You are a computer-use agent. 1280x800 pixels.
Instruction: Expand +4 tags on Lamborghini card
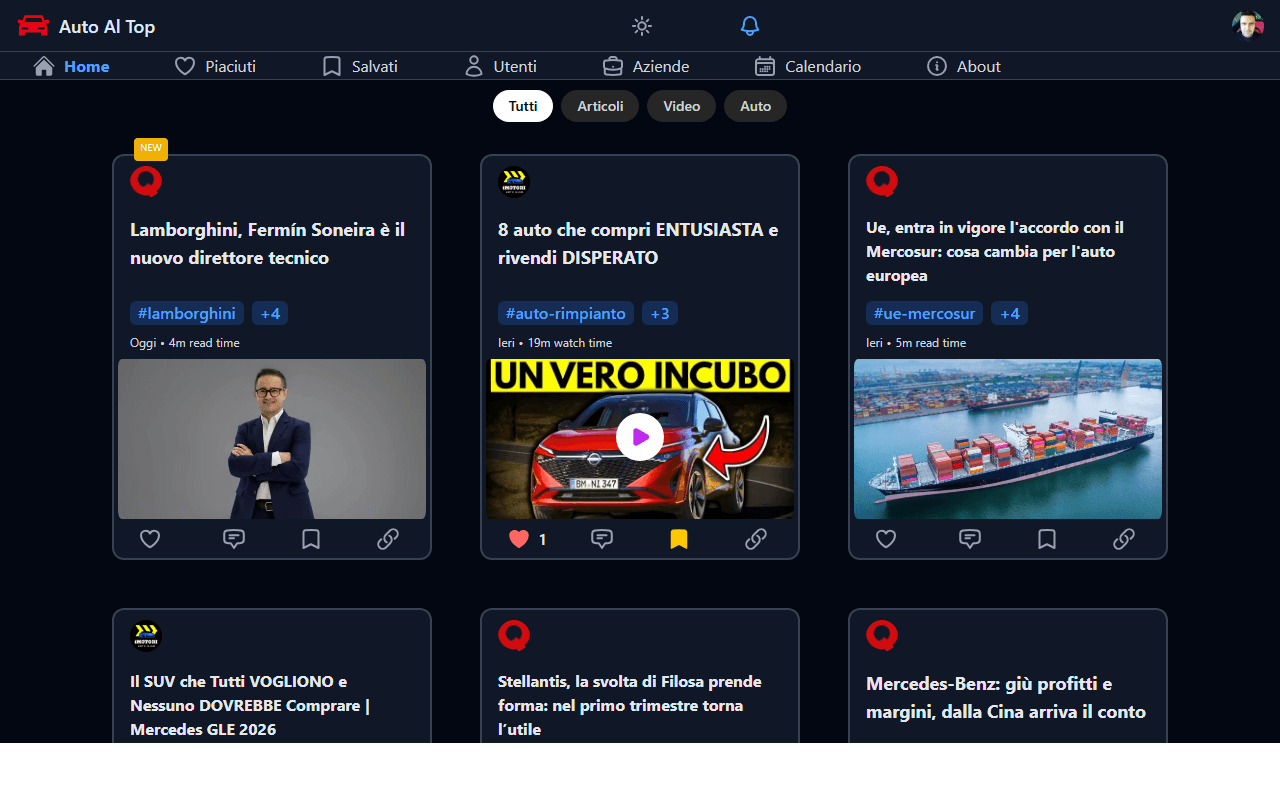(x=270, y=314)
